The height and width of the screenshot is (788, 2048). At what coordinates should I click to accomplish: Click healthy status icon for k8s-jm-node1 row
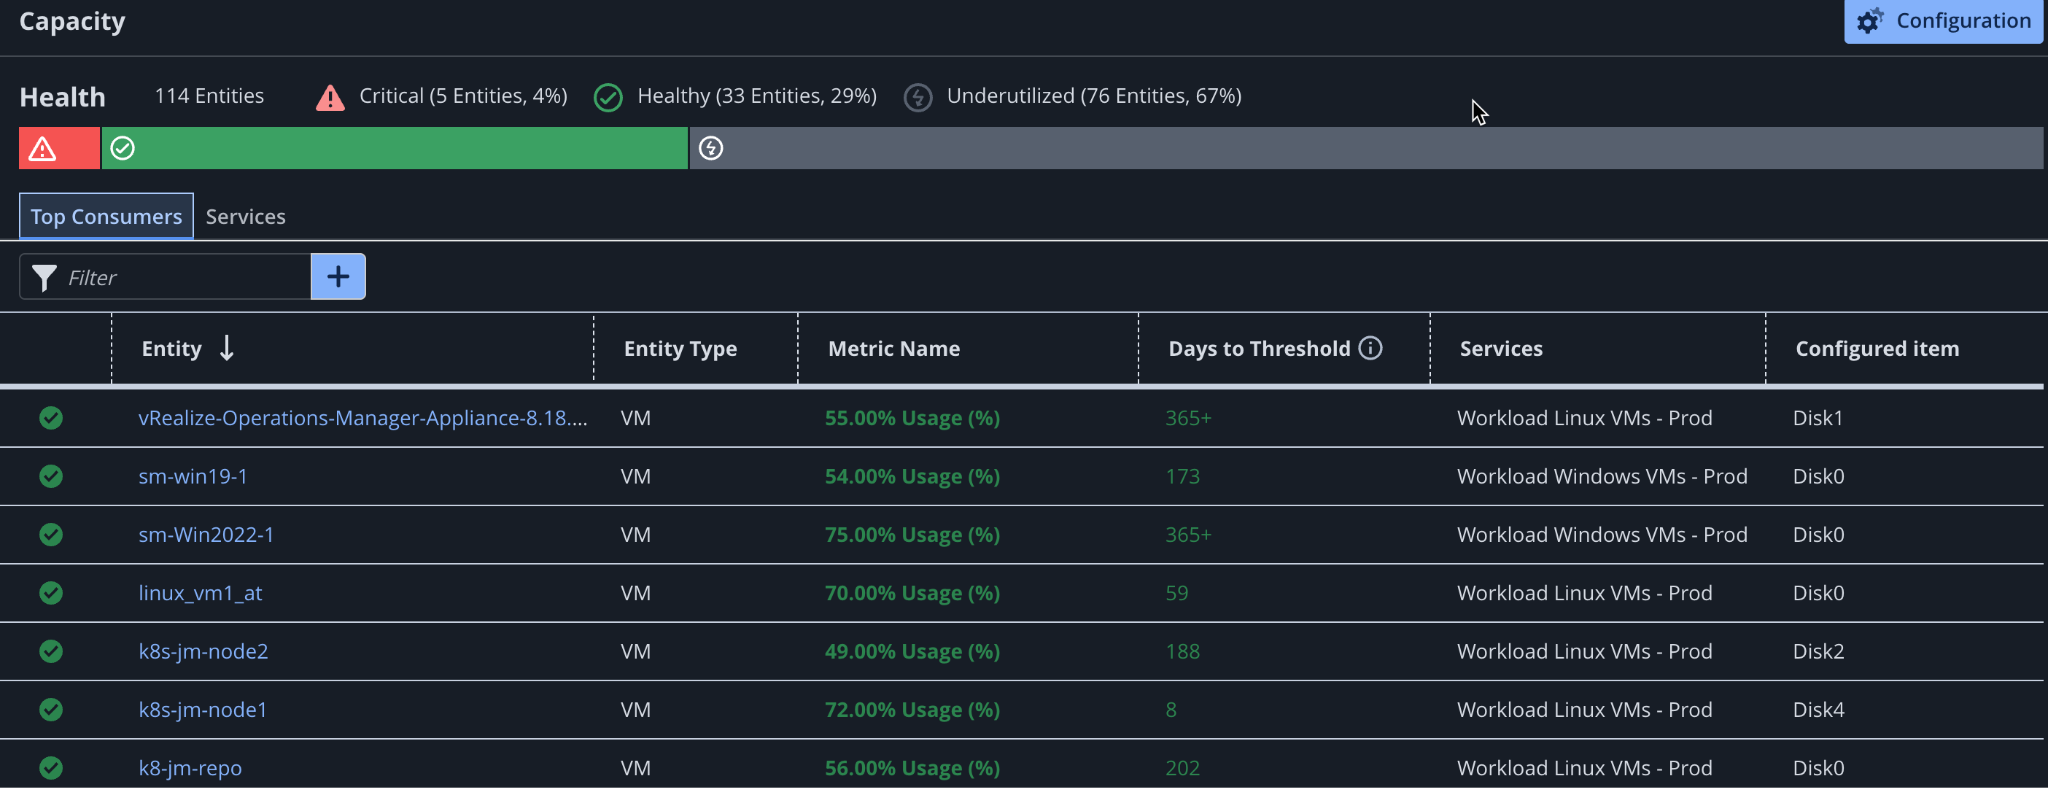[51, 710]
